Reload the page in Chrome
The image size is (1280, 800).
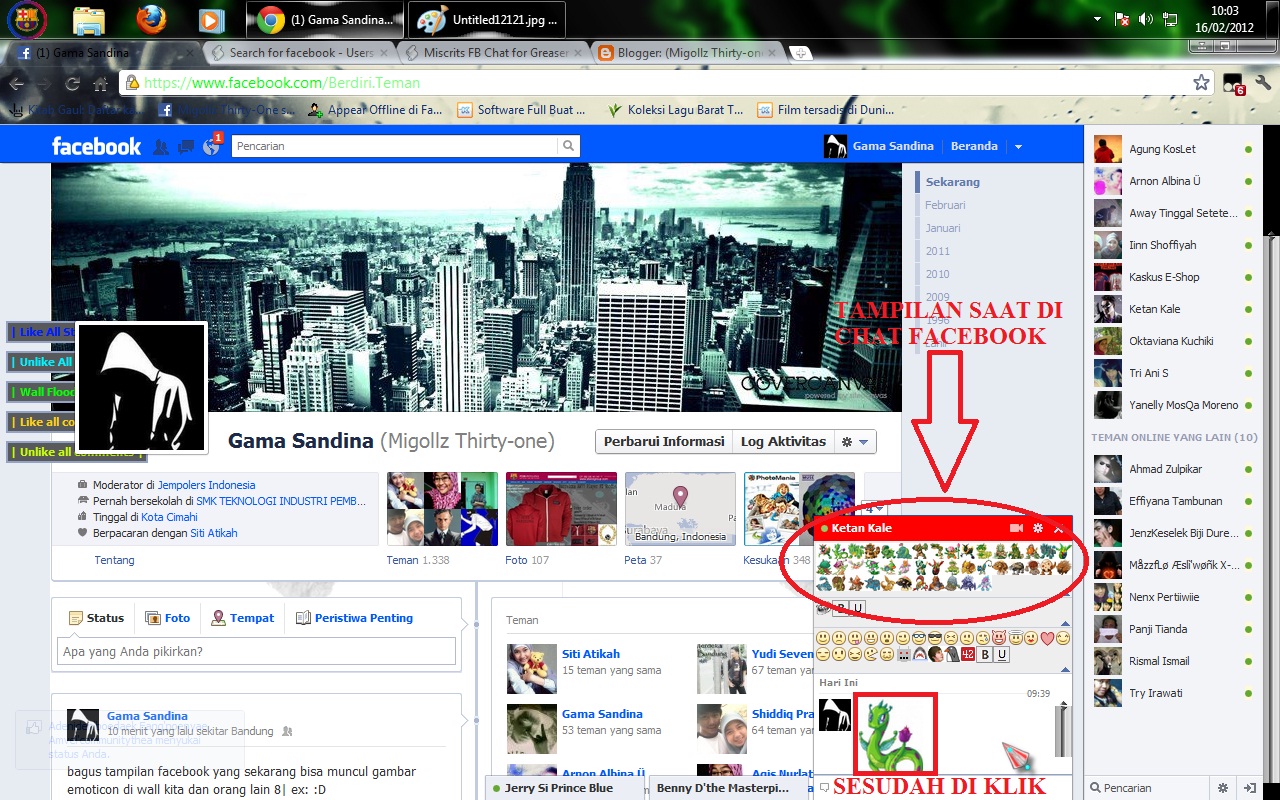(x=72, y=83)
